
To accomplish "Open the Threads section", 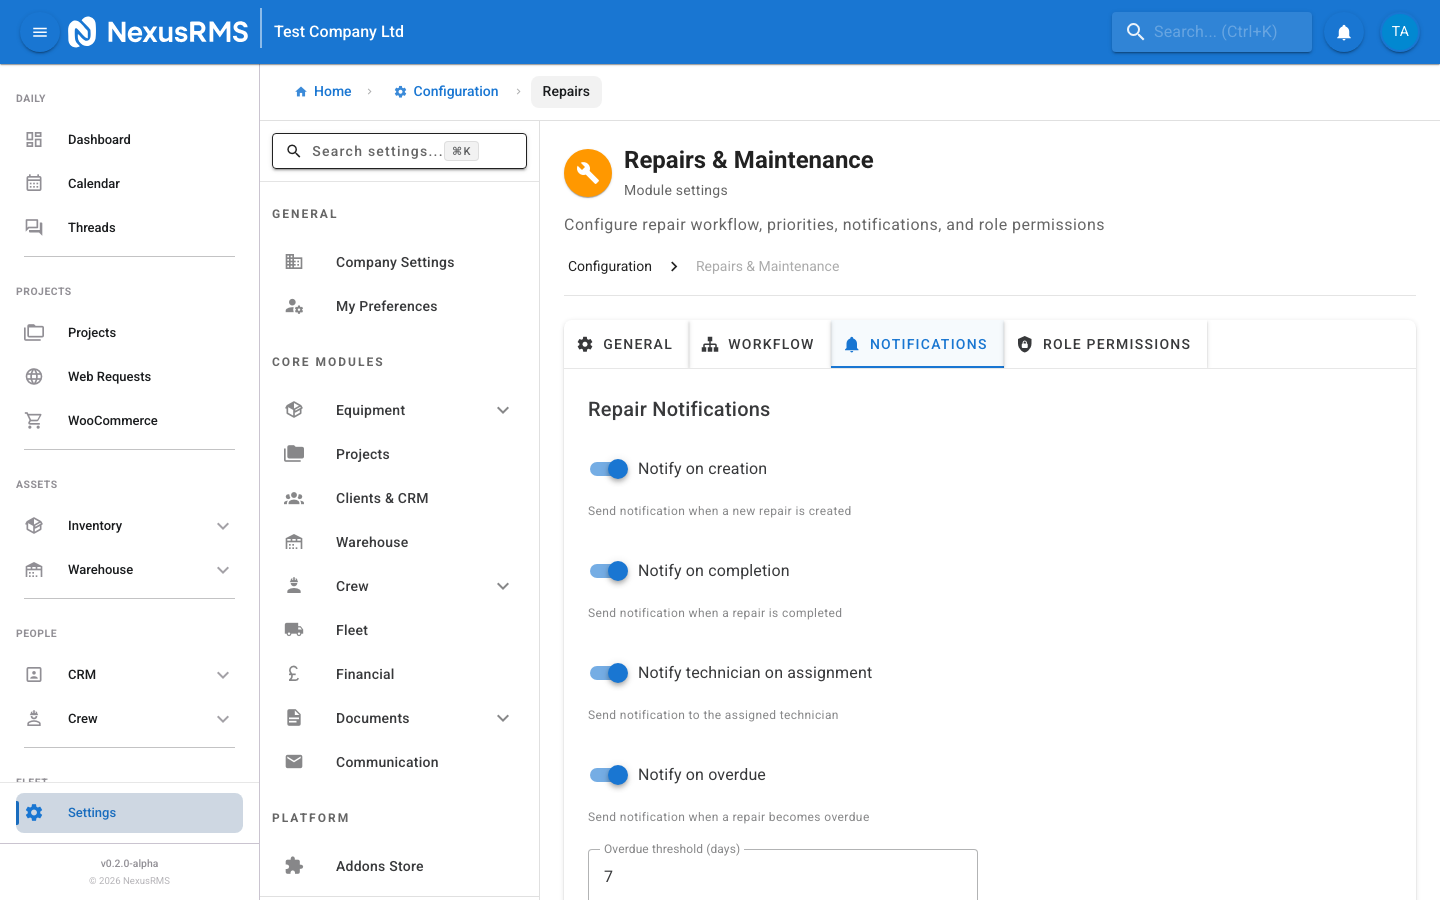I will pos(91,227).
